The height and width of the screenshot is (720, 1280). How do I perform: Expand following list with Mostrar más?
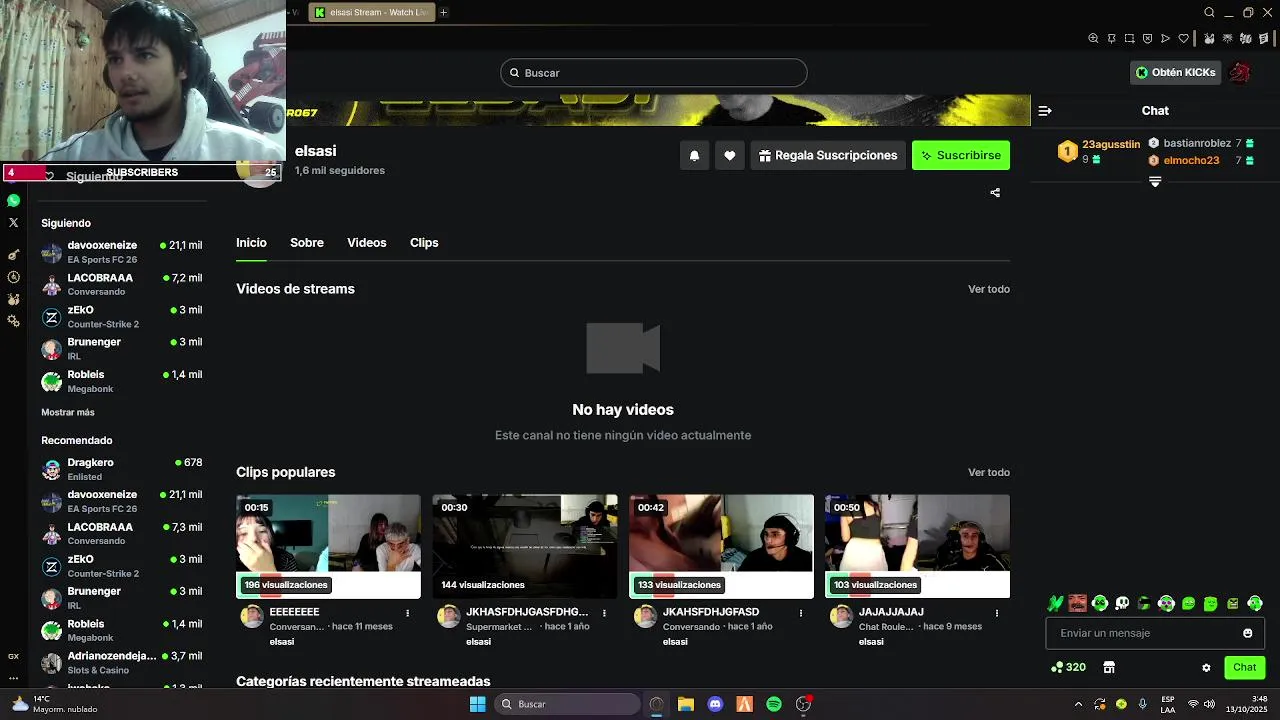click(x=68, y=412)
